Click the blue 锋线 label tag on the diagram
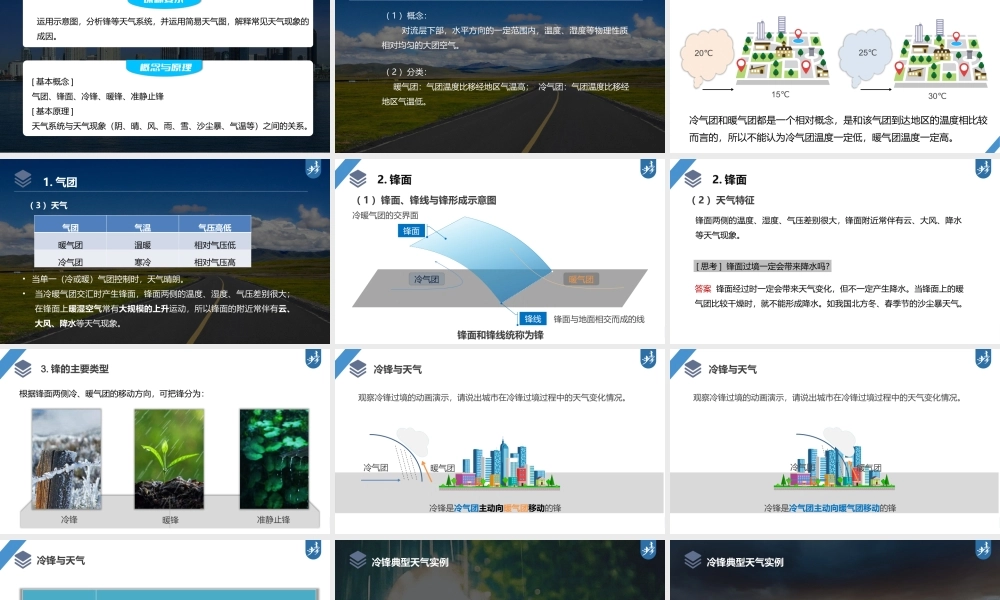 click(534, 318)
